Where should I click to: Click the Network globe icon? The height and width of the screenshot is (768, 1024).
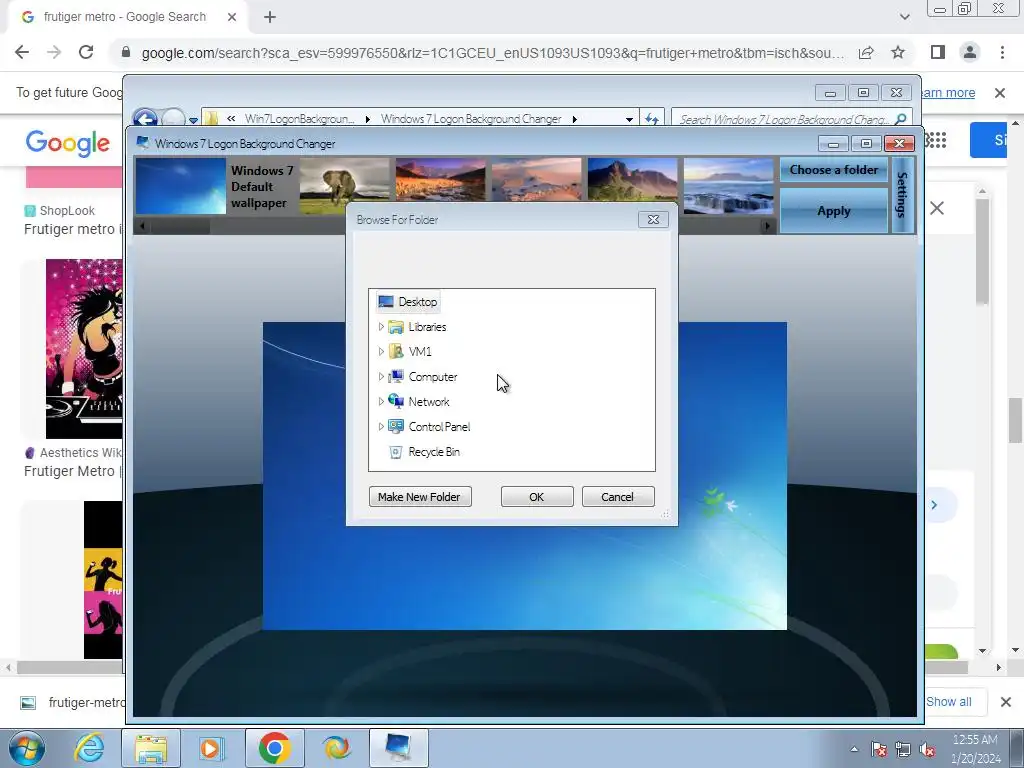click(396, 401)
